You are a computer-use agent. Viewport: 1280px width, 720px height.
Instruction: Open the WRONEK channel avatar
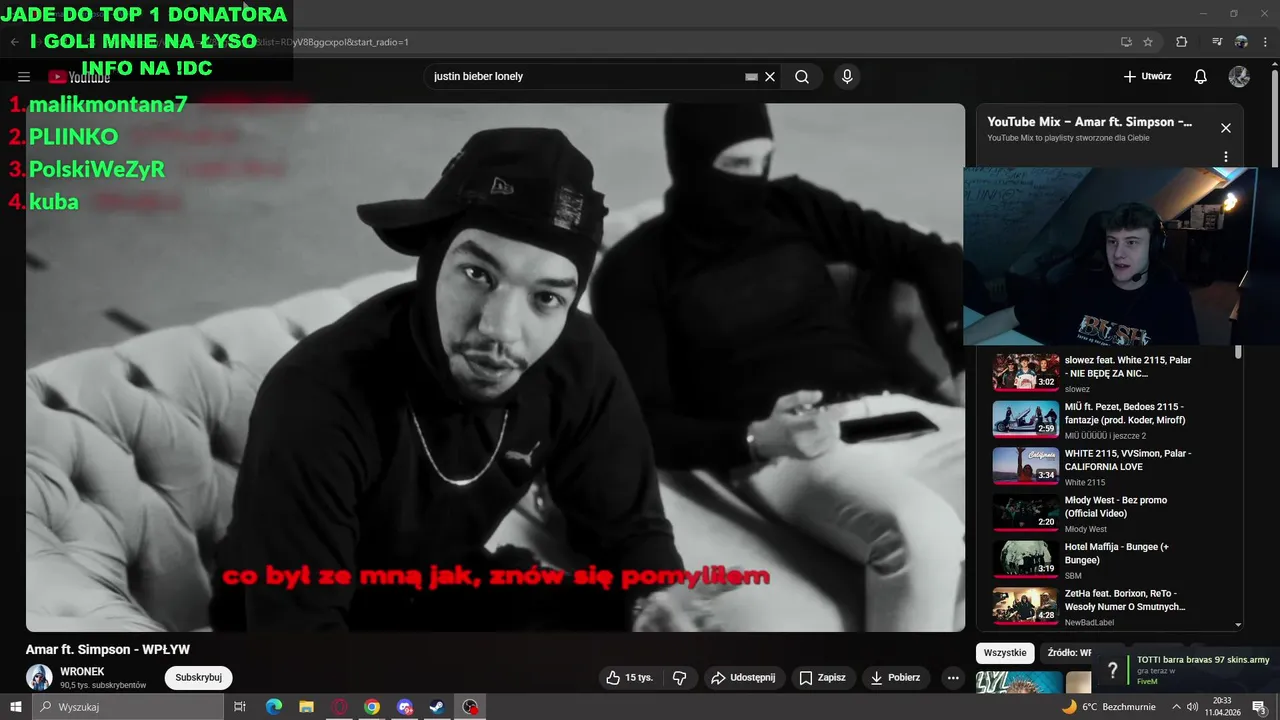coord(39,678)
